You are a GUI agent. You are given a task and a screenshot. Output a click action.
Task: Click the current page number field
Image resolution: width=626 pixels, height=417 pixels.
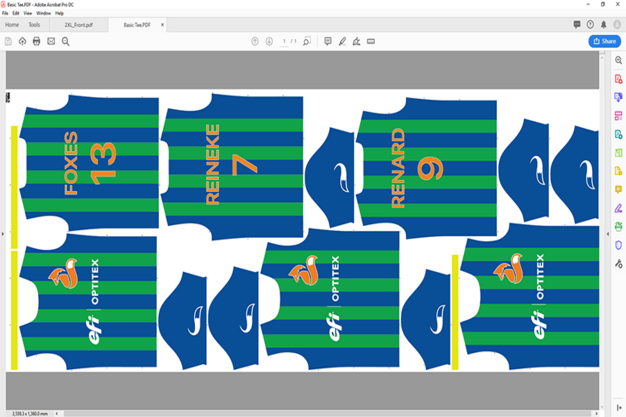pos(284,41)
